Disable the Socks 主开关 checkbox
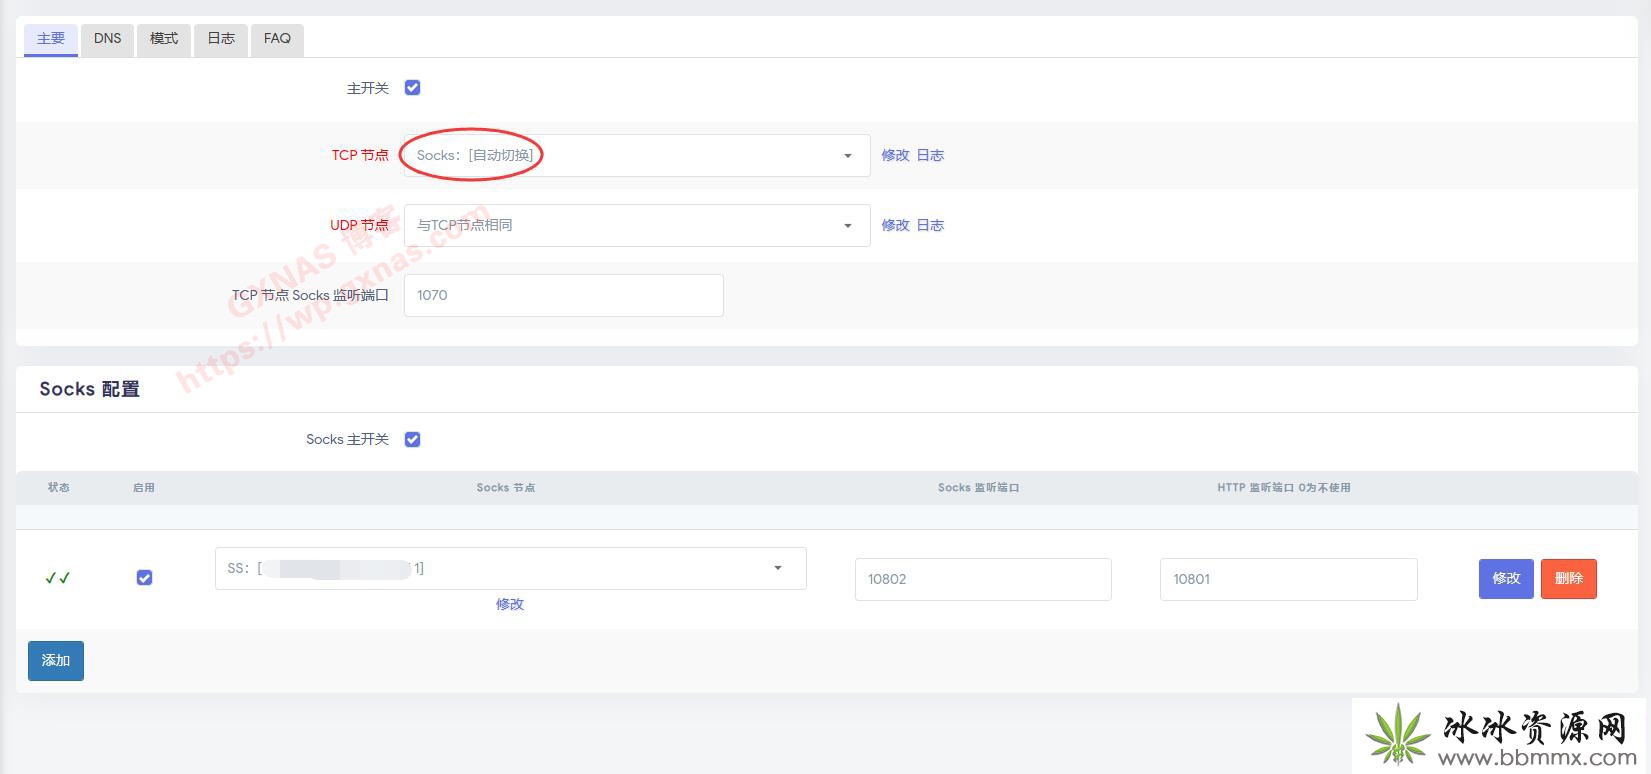 coord(412,439)
